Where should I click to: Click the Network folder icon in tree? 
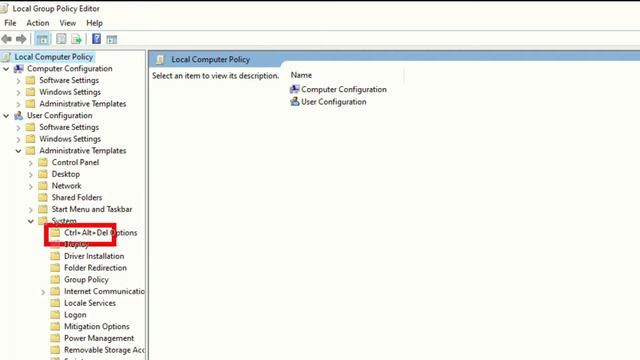(x=43, y=186)
